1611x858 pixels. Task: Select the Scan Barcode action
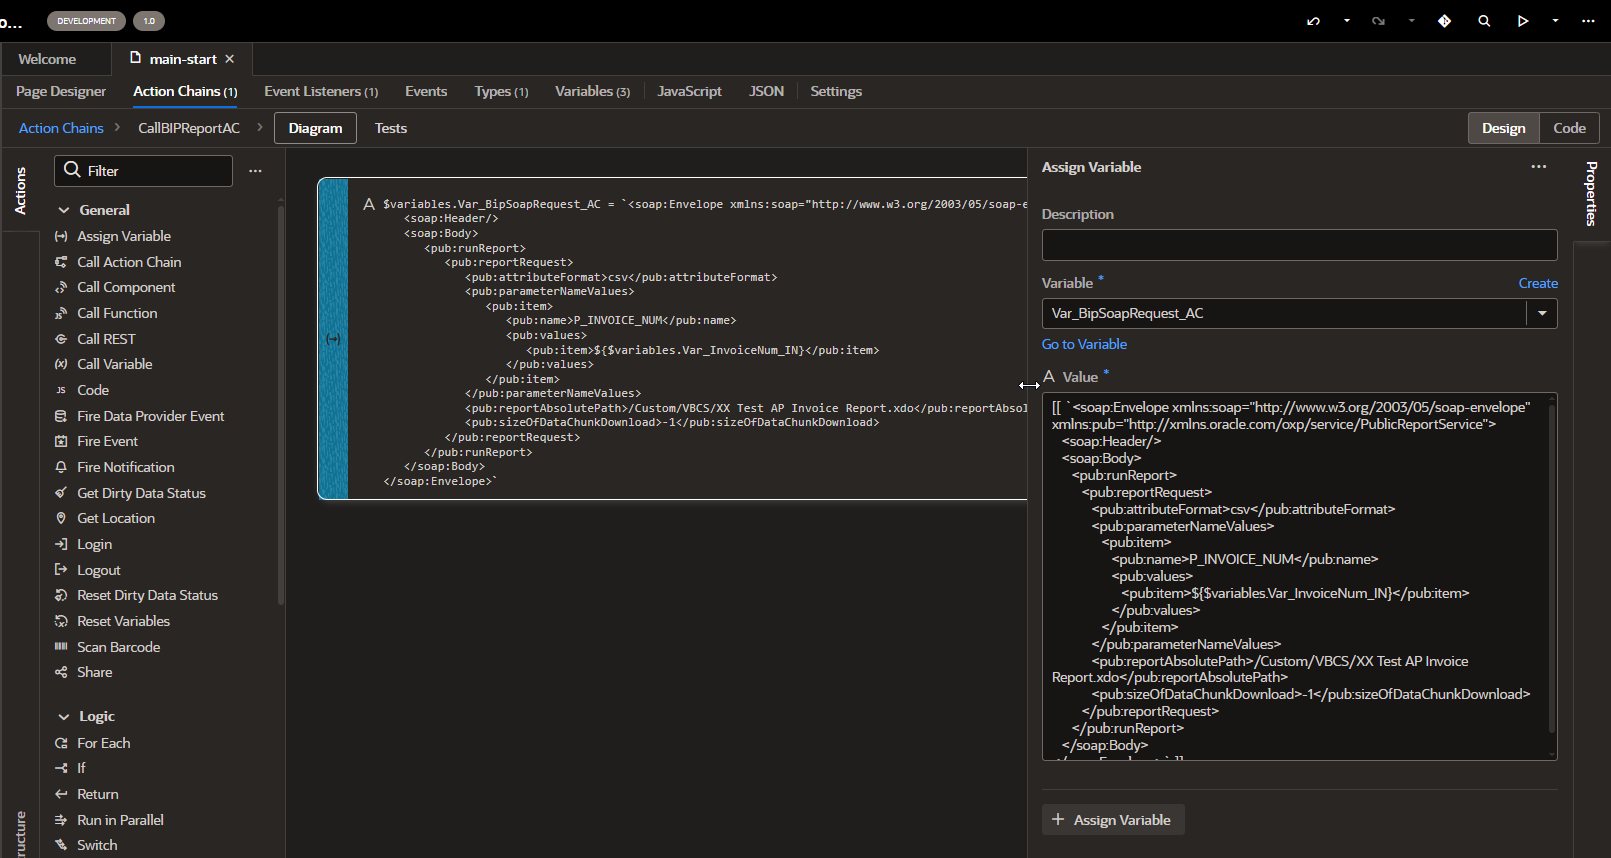click(x=119, y=647)
